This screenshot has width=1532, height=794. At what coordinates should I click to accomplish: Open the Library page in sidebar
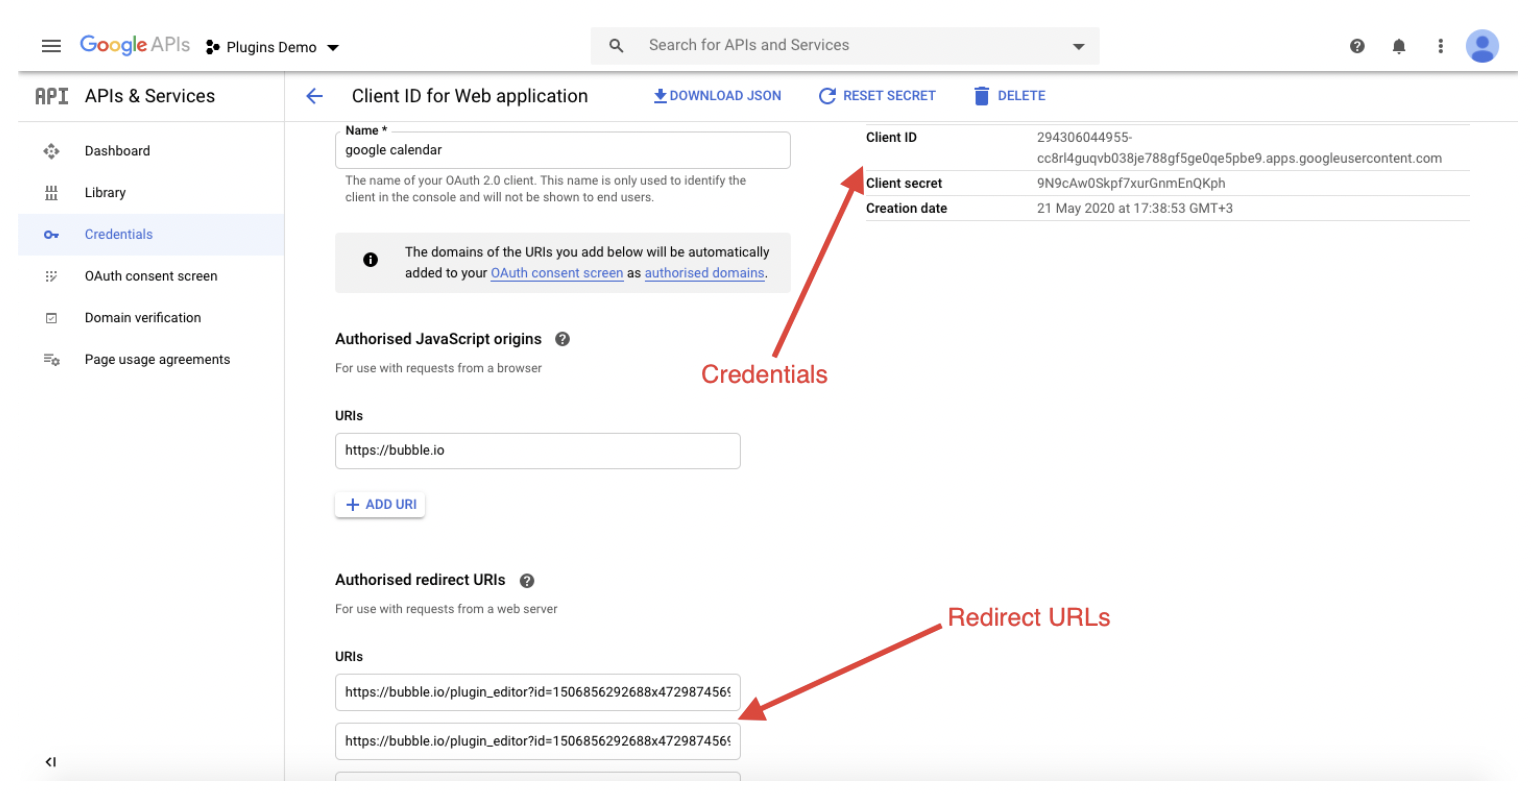105,193
